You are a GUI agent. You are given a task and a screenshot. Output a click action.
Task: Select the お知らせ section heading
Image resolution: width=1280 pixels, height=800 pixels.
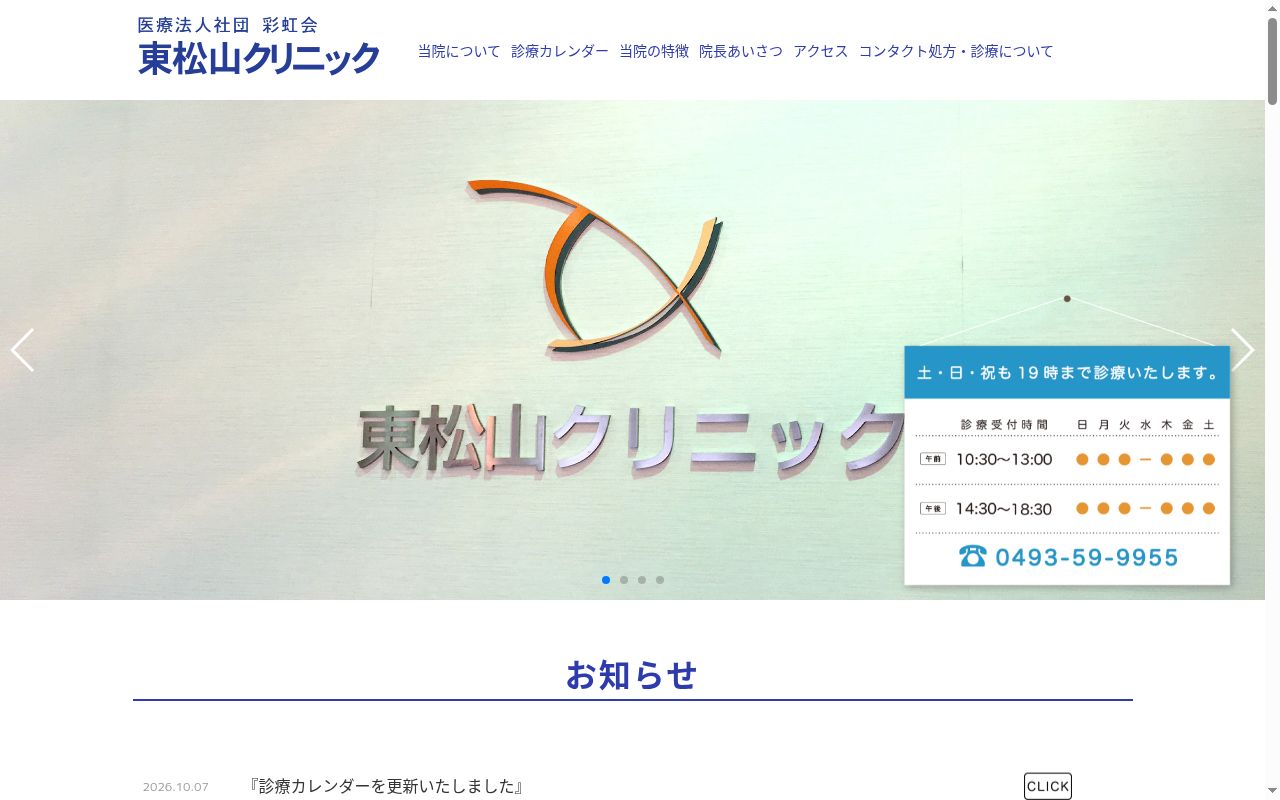pos(631,675)
